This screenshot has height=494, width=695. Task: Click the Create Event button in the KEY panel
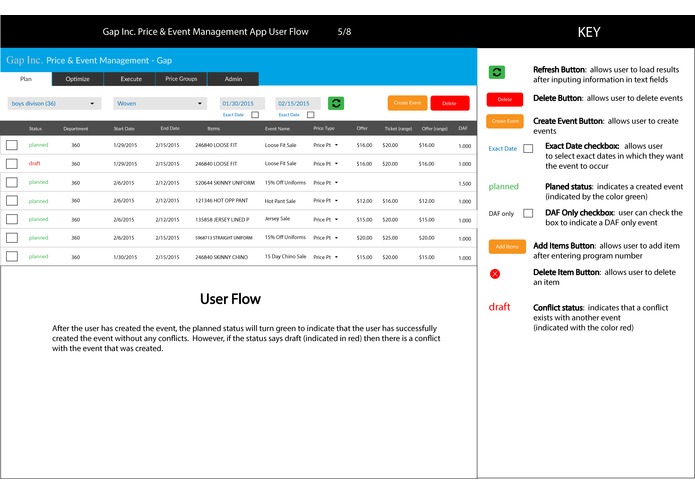(505, 121)
